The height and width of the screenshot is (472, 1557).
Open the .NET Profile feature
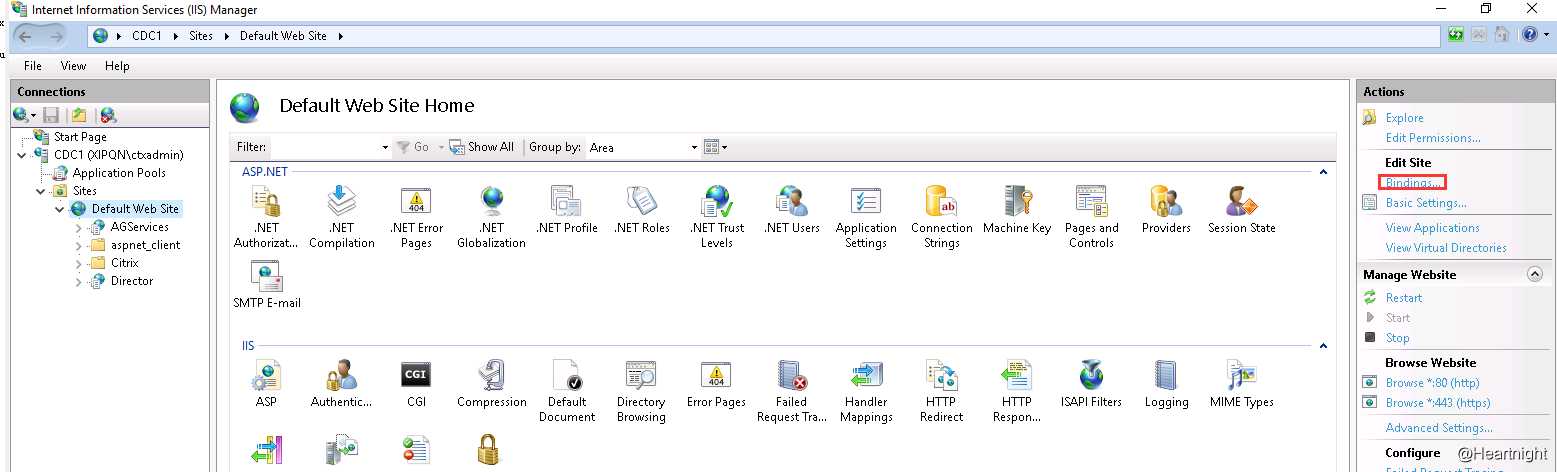tap(566, 210)
